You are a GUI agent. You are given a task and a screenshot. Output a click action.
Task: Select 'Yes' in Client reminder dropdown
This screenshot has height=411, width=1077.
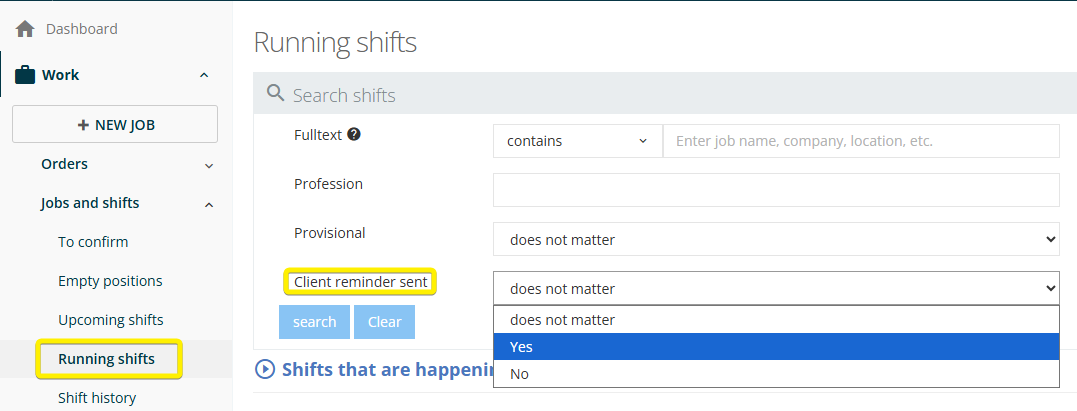pos(775,347)
